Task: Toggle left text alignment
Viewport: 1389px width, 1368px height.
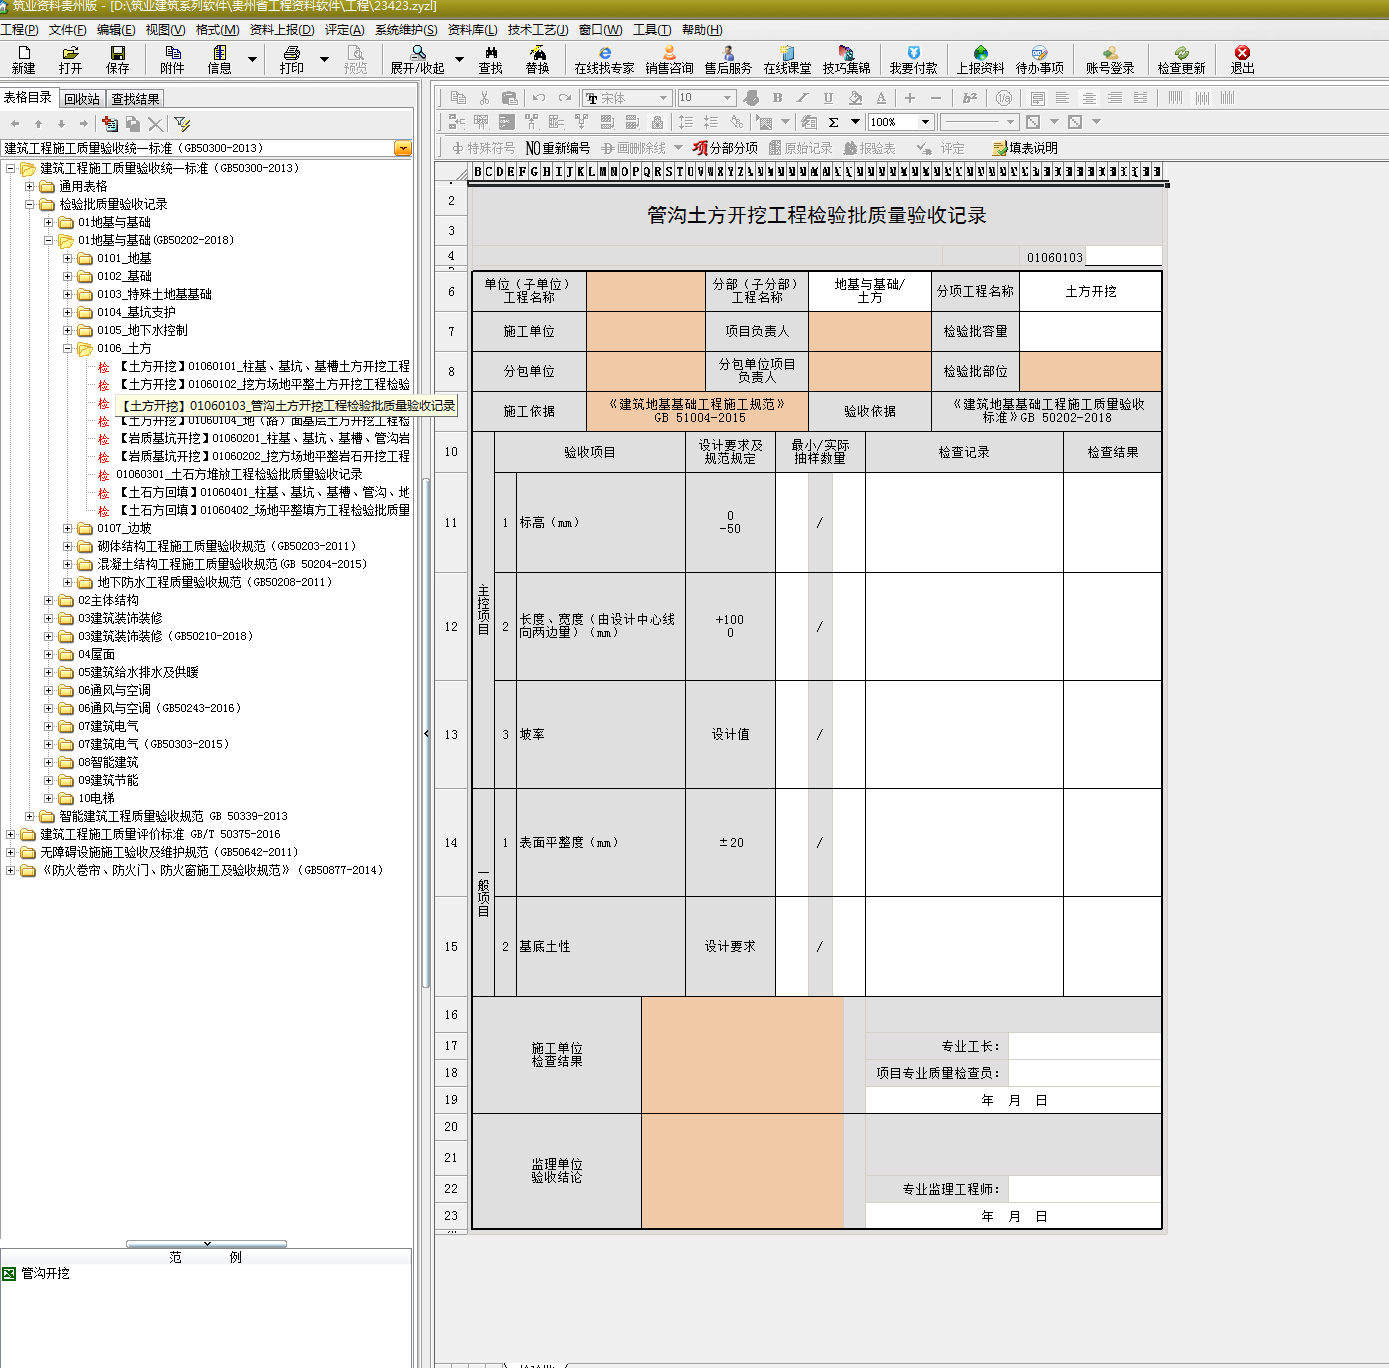Action: [1062, 98]
